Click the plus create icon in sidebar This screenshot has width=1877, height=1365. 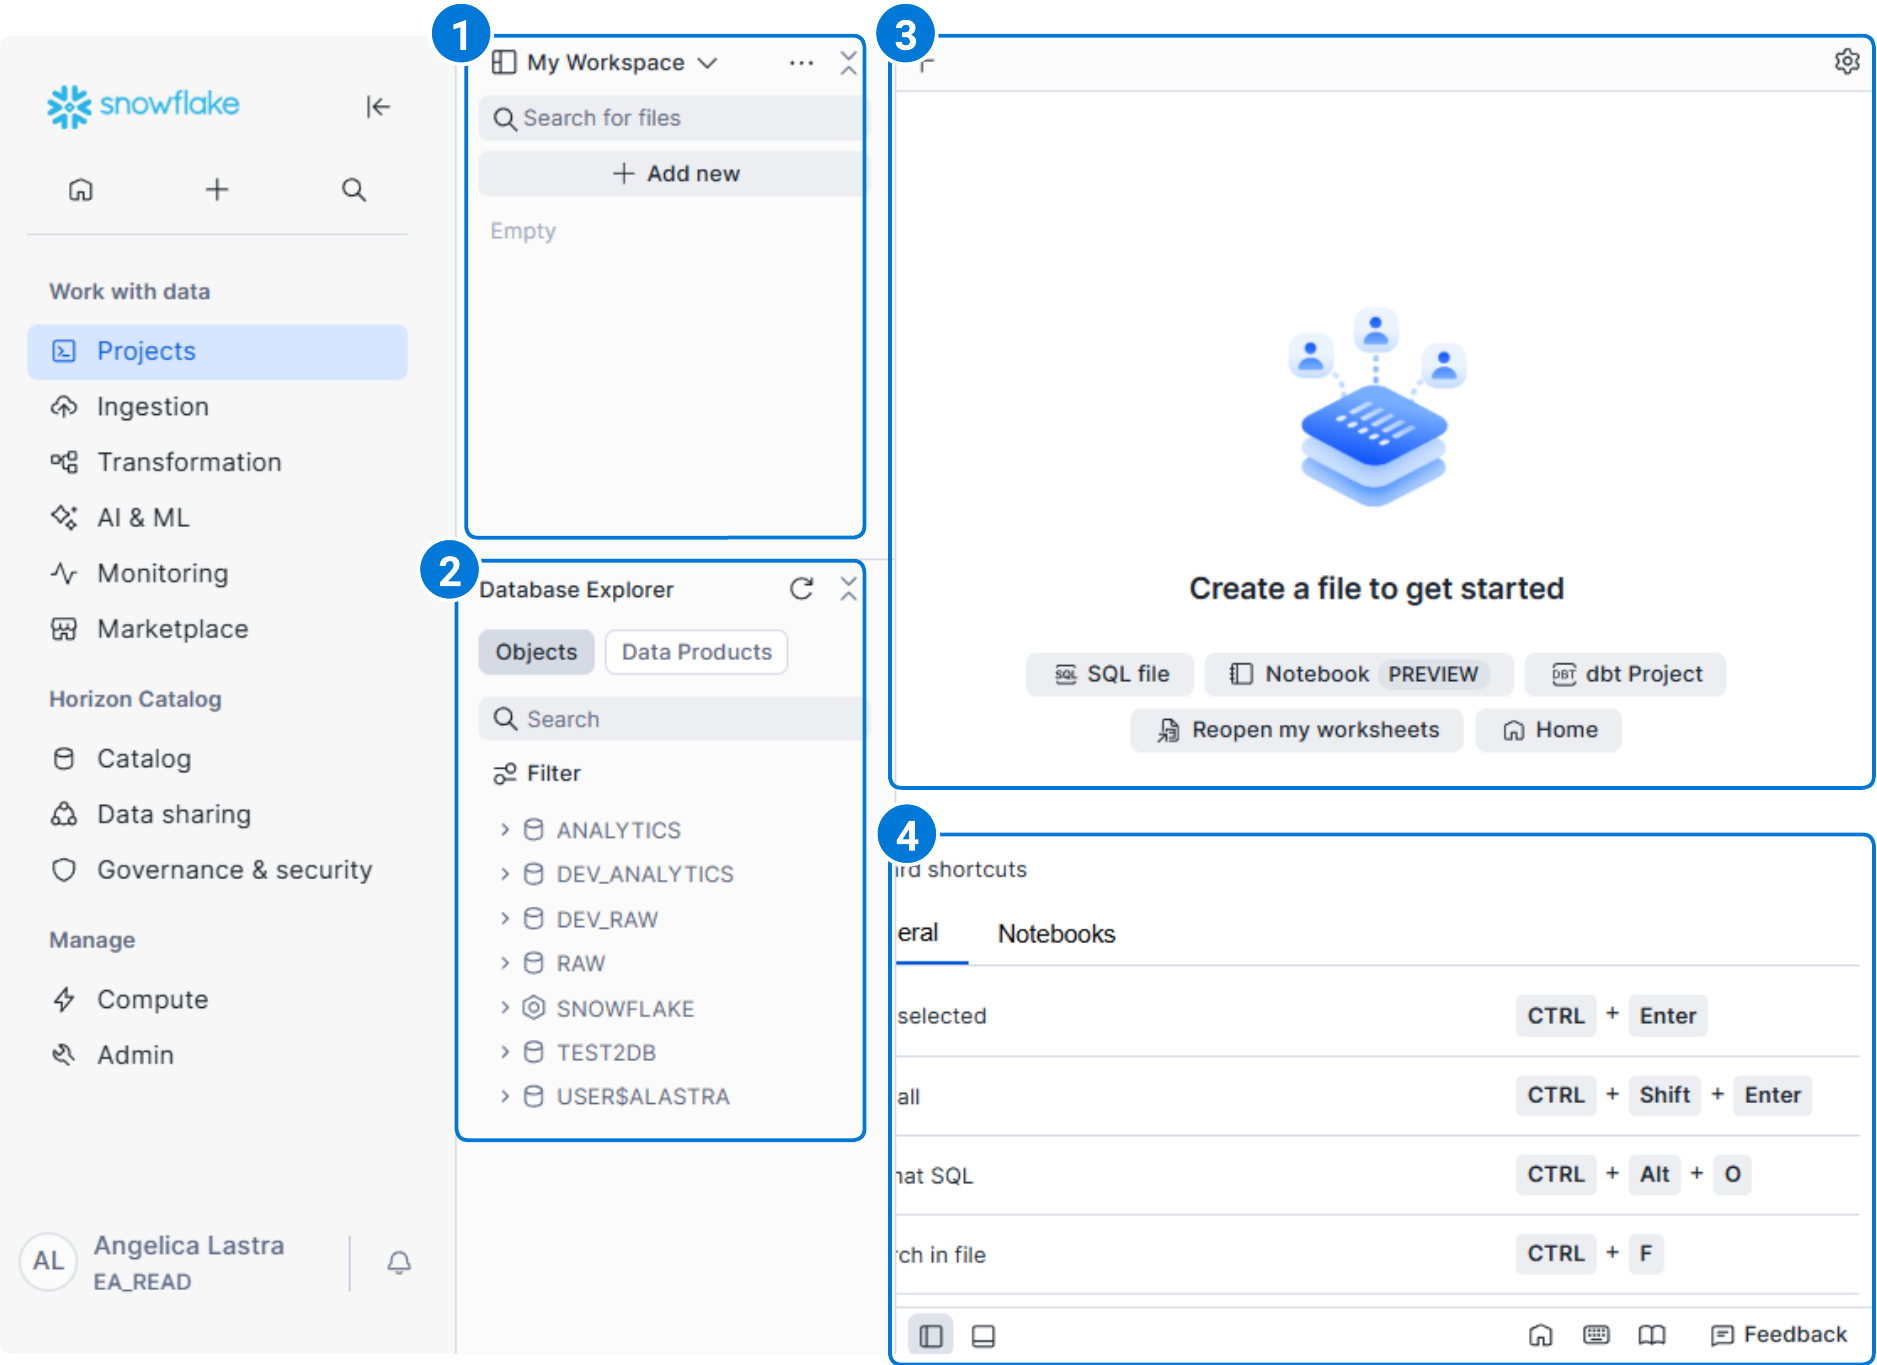(x=217, y=190)
